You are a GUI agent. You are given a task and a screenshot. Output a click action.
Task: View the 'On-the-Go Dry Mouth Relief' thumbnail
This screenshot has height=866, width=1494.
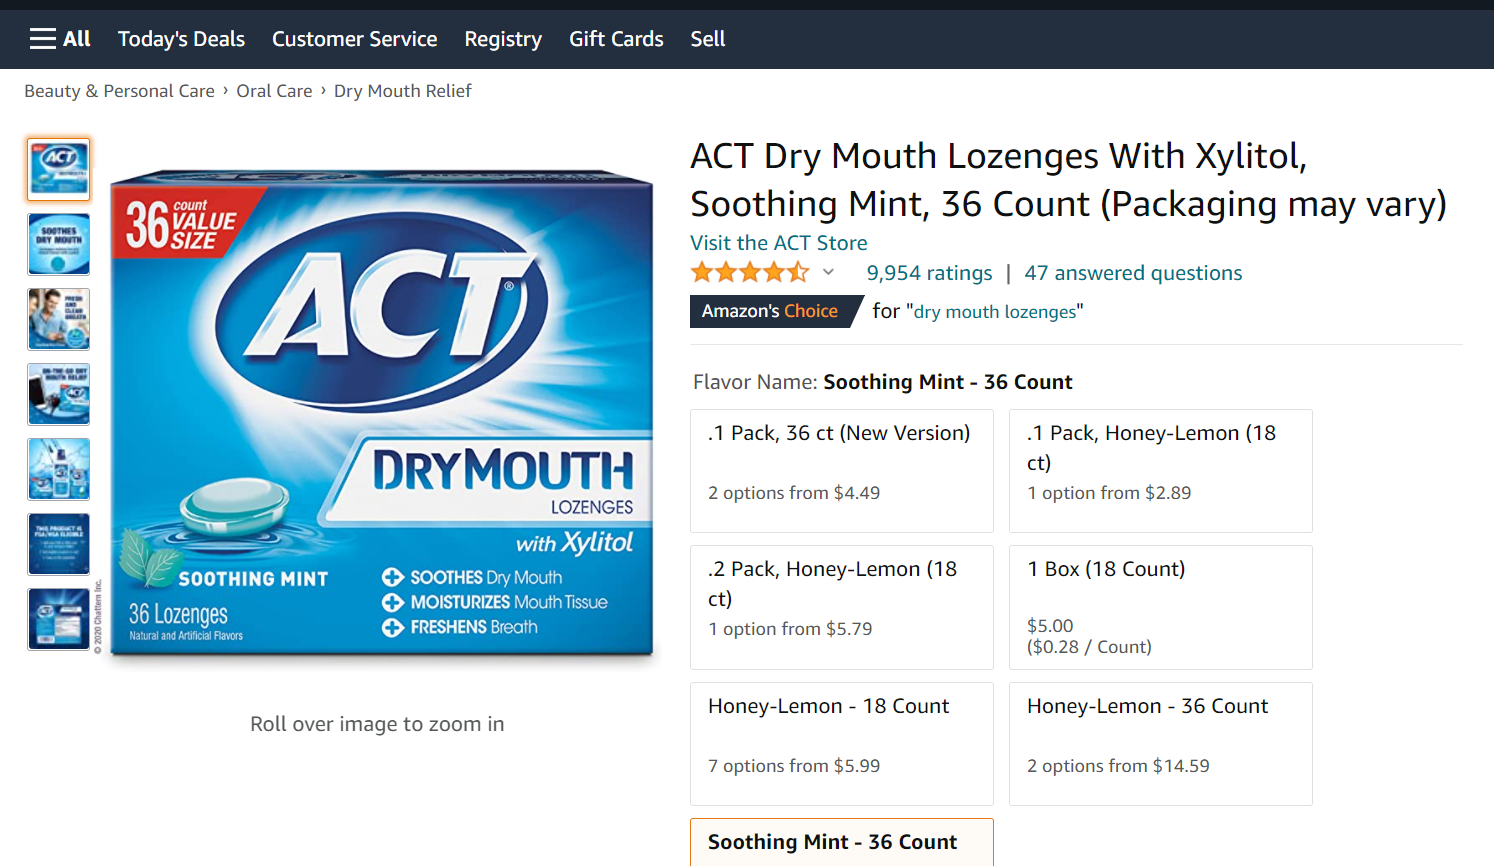tap(59, 394)
